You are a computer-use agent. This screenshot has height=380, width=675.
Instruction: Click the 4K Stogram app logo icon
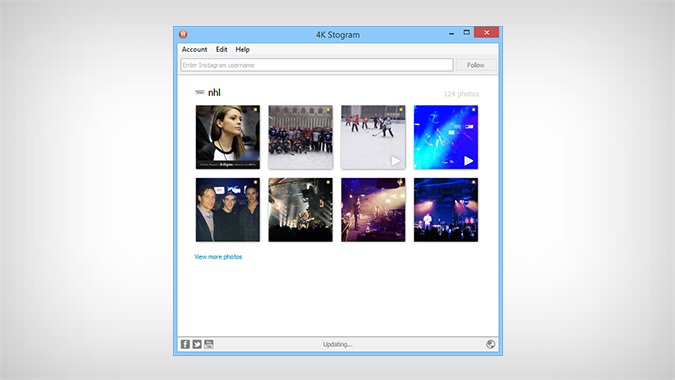coord(183,34)
